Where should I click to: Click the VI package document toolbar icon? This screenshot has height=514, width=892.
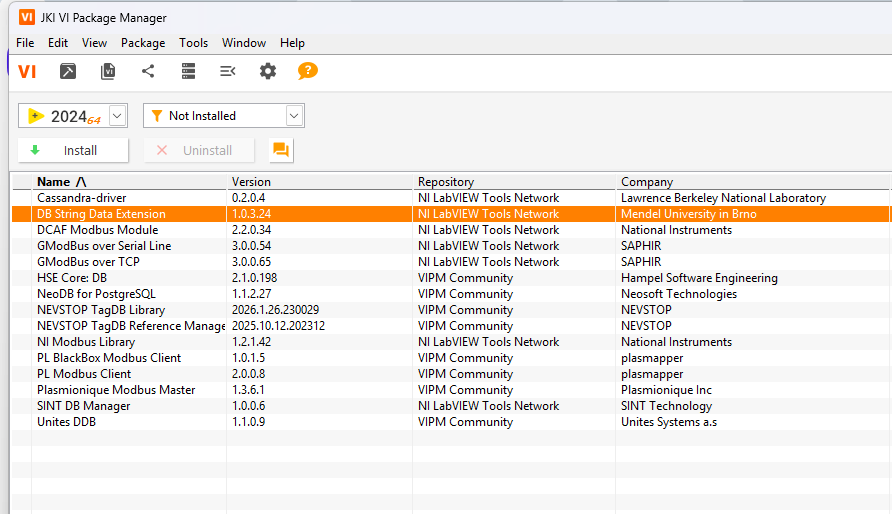click(x=108, y=71)
